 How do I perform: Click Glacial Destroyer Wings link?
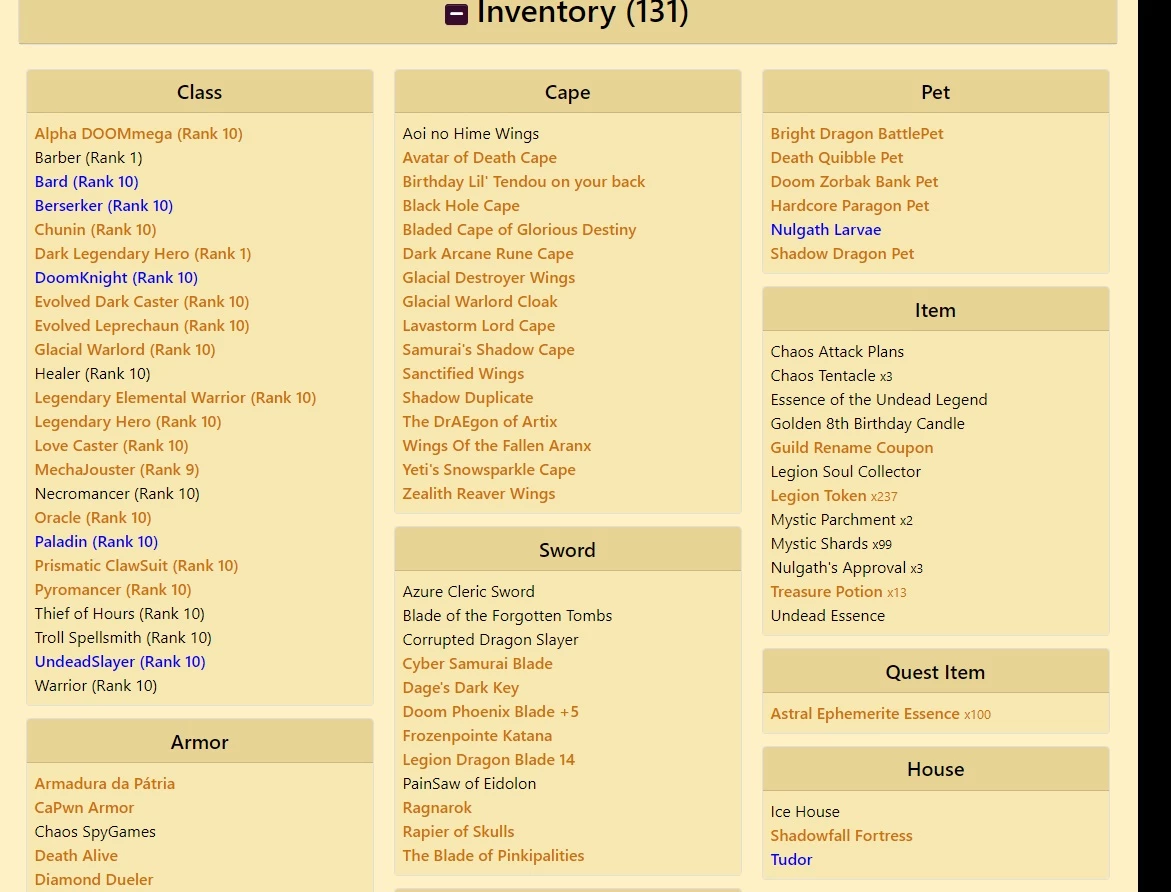click(x=488, y=277)
